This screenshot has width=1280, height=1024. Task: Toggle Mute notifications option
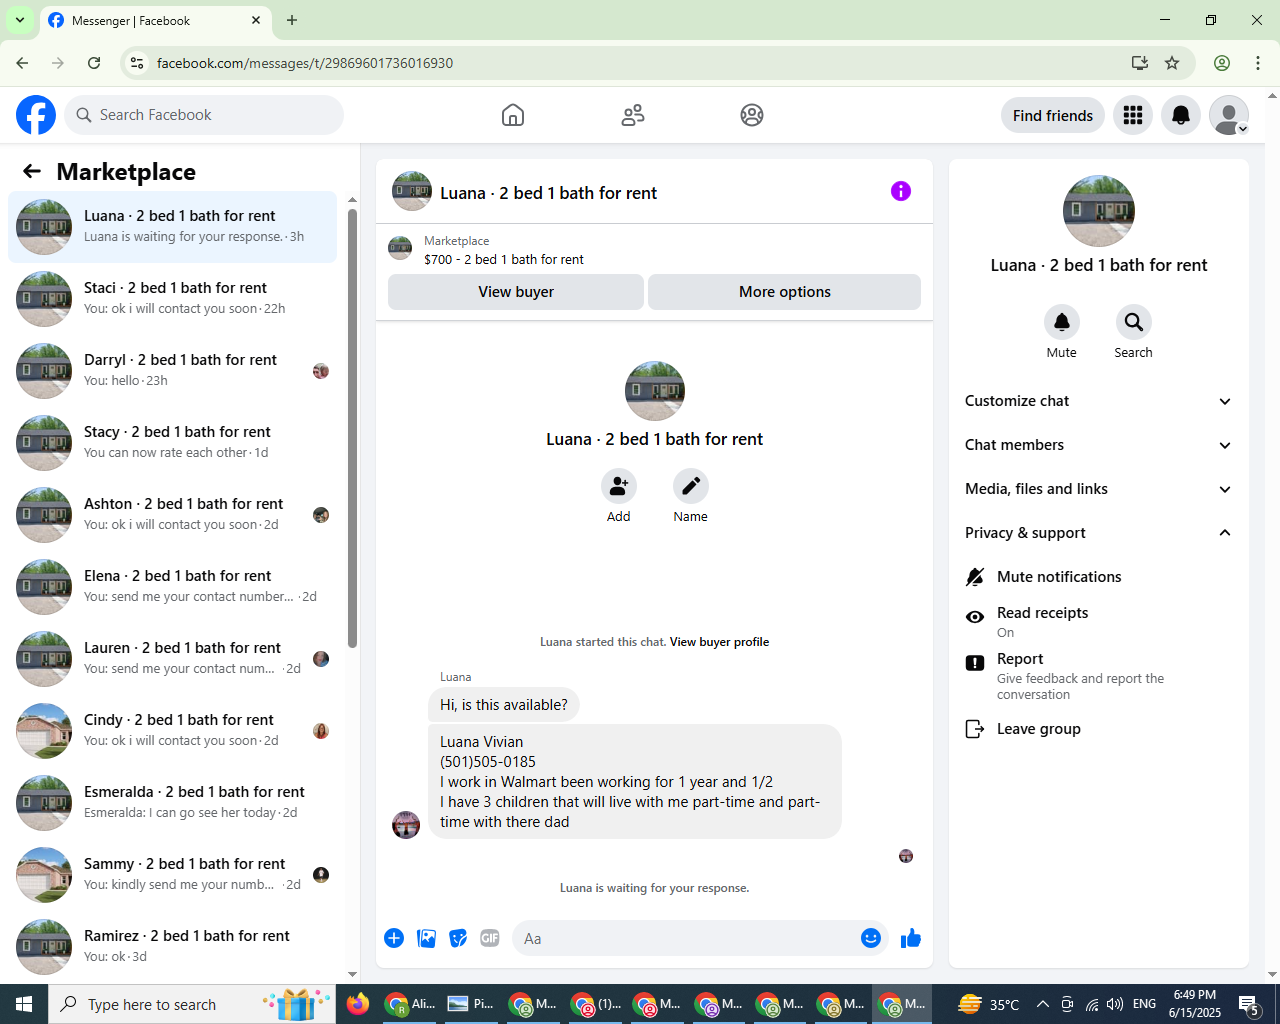click(x=1098, y=577)
